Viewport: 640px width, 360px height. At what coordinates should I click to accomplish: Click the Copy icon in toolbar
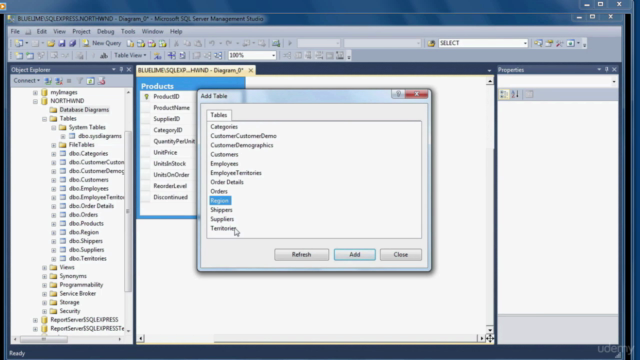187,43
